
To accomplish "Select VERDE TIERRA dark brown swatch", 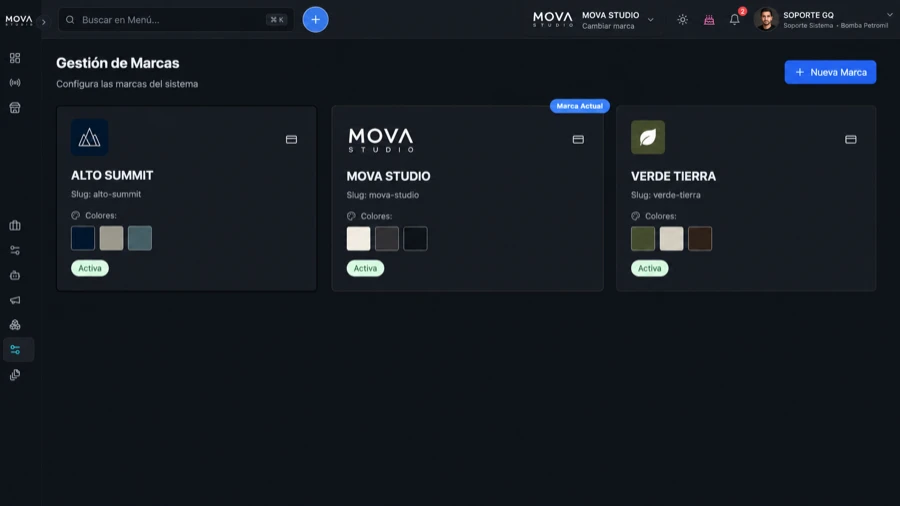I will [x=700, y=239].
